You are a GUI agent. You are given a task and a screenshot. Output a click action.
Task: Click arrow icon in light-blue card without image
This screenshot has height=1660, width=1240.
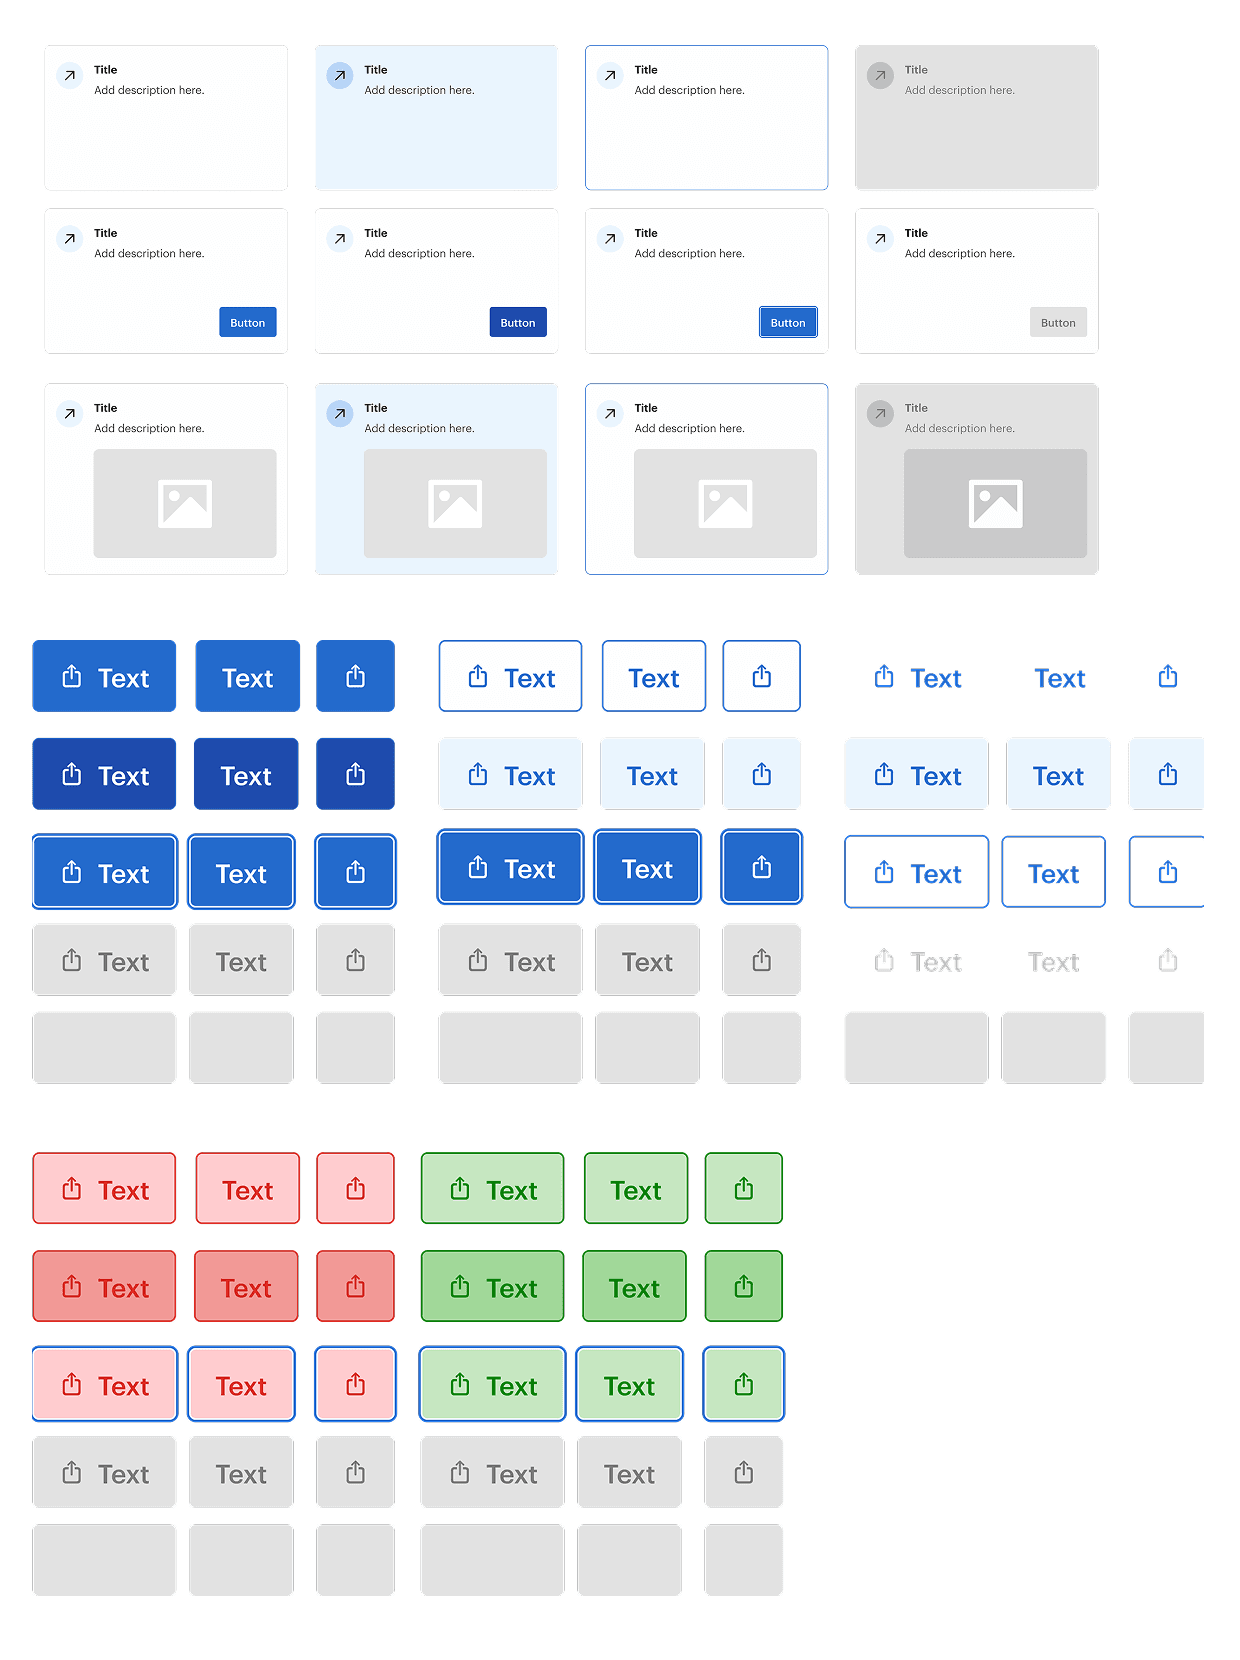(340, 76)
